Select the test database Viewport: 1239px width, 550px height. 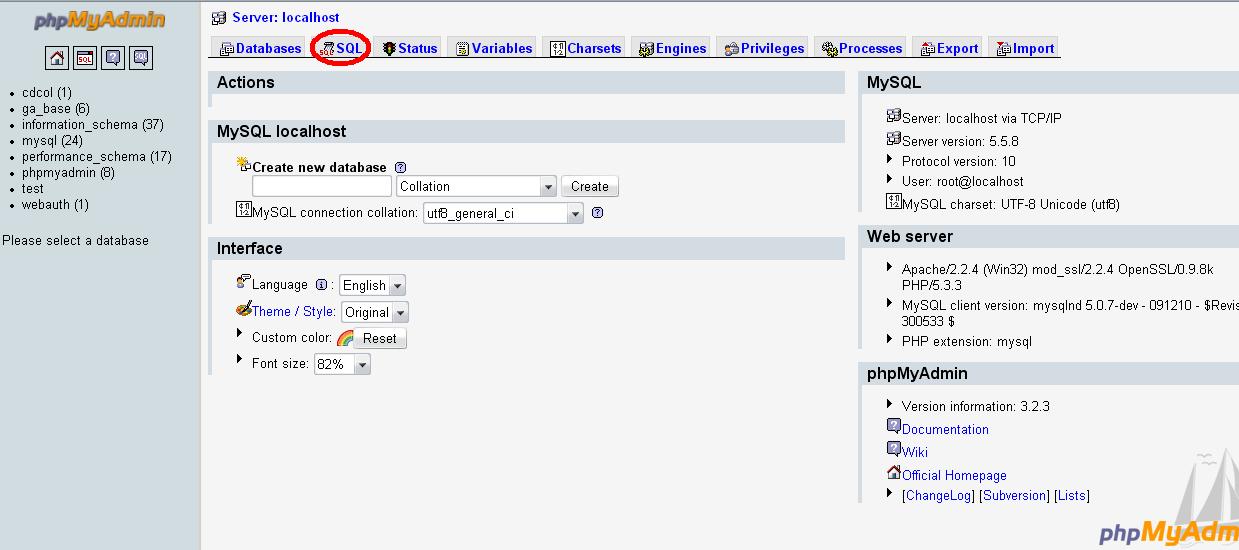click(x=33, y=188)
